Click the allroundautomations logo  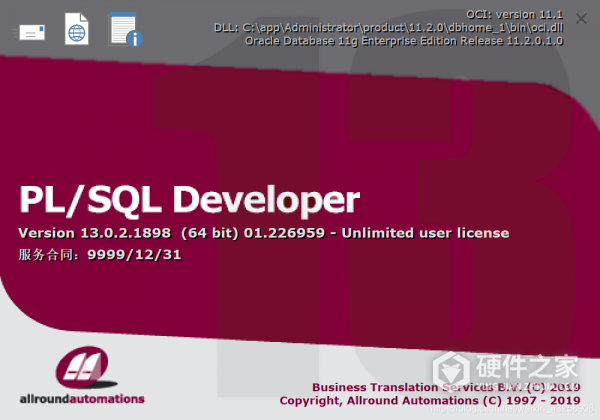82,375
